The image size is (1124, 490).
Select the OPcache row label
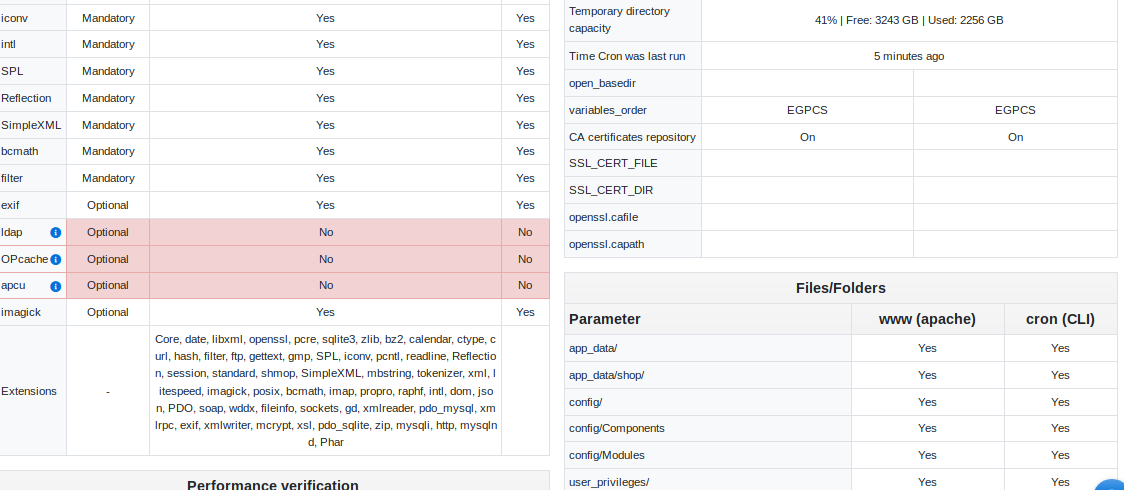click(25, 259)
